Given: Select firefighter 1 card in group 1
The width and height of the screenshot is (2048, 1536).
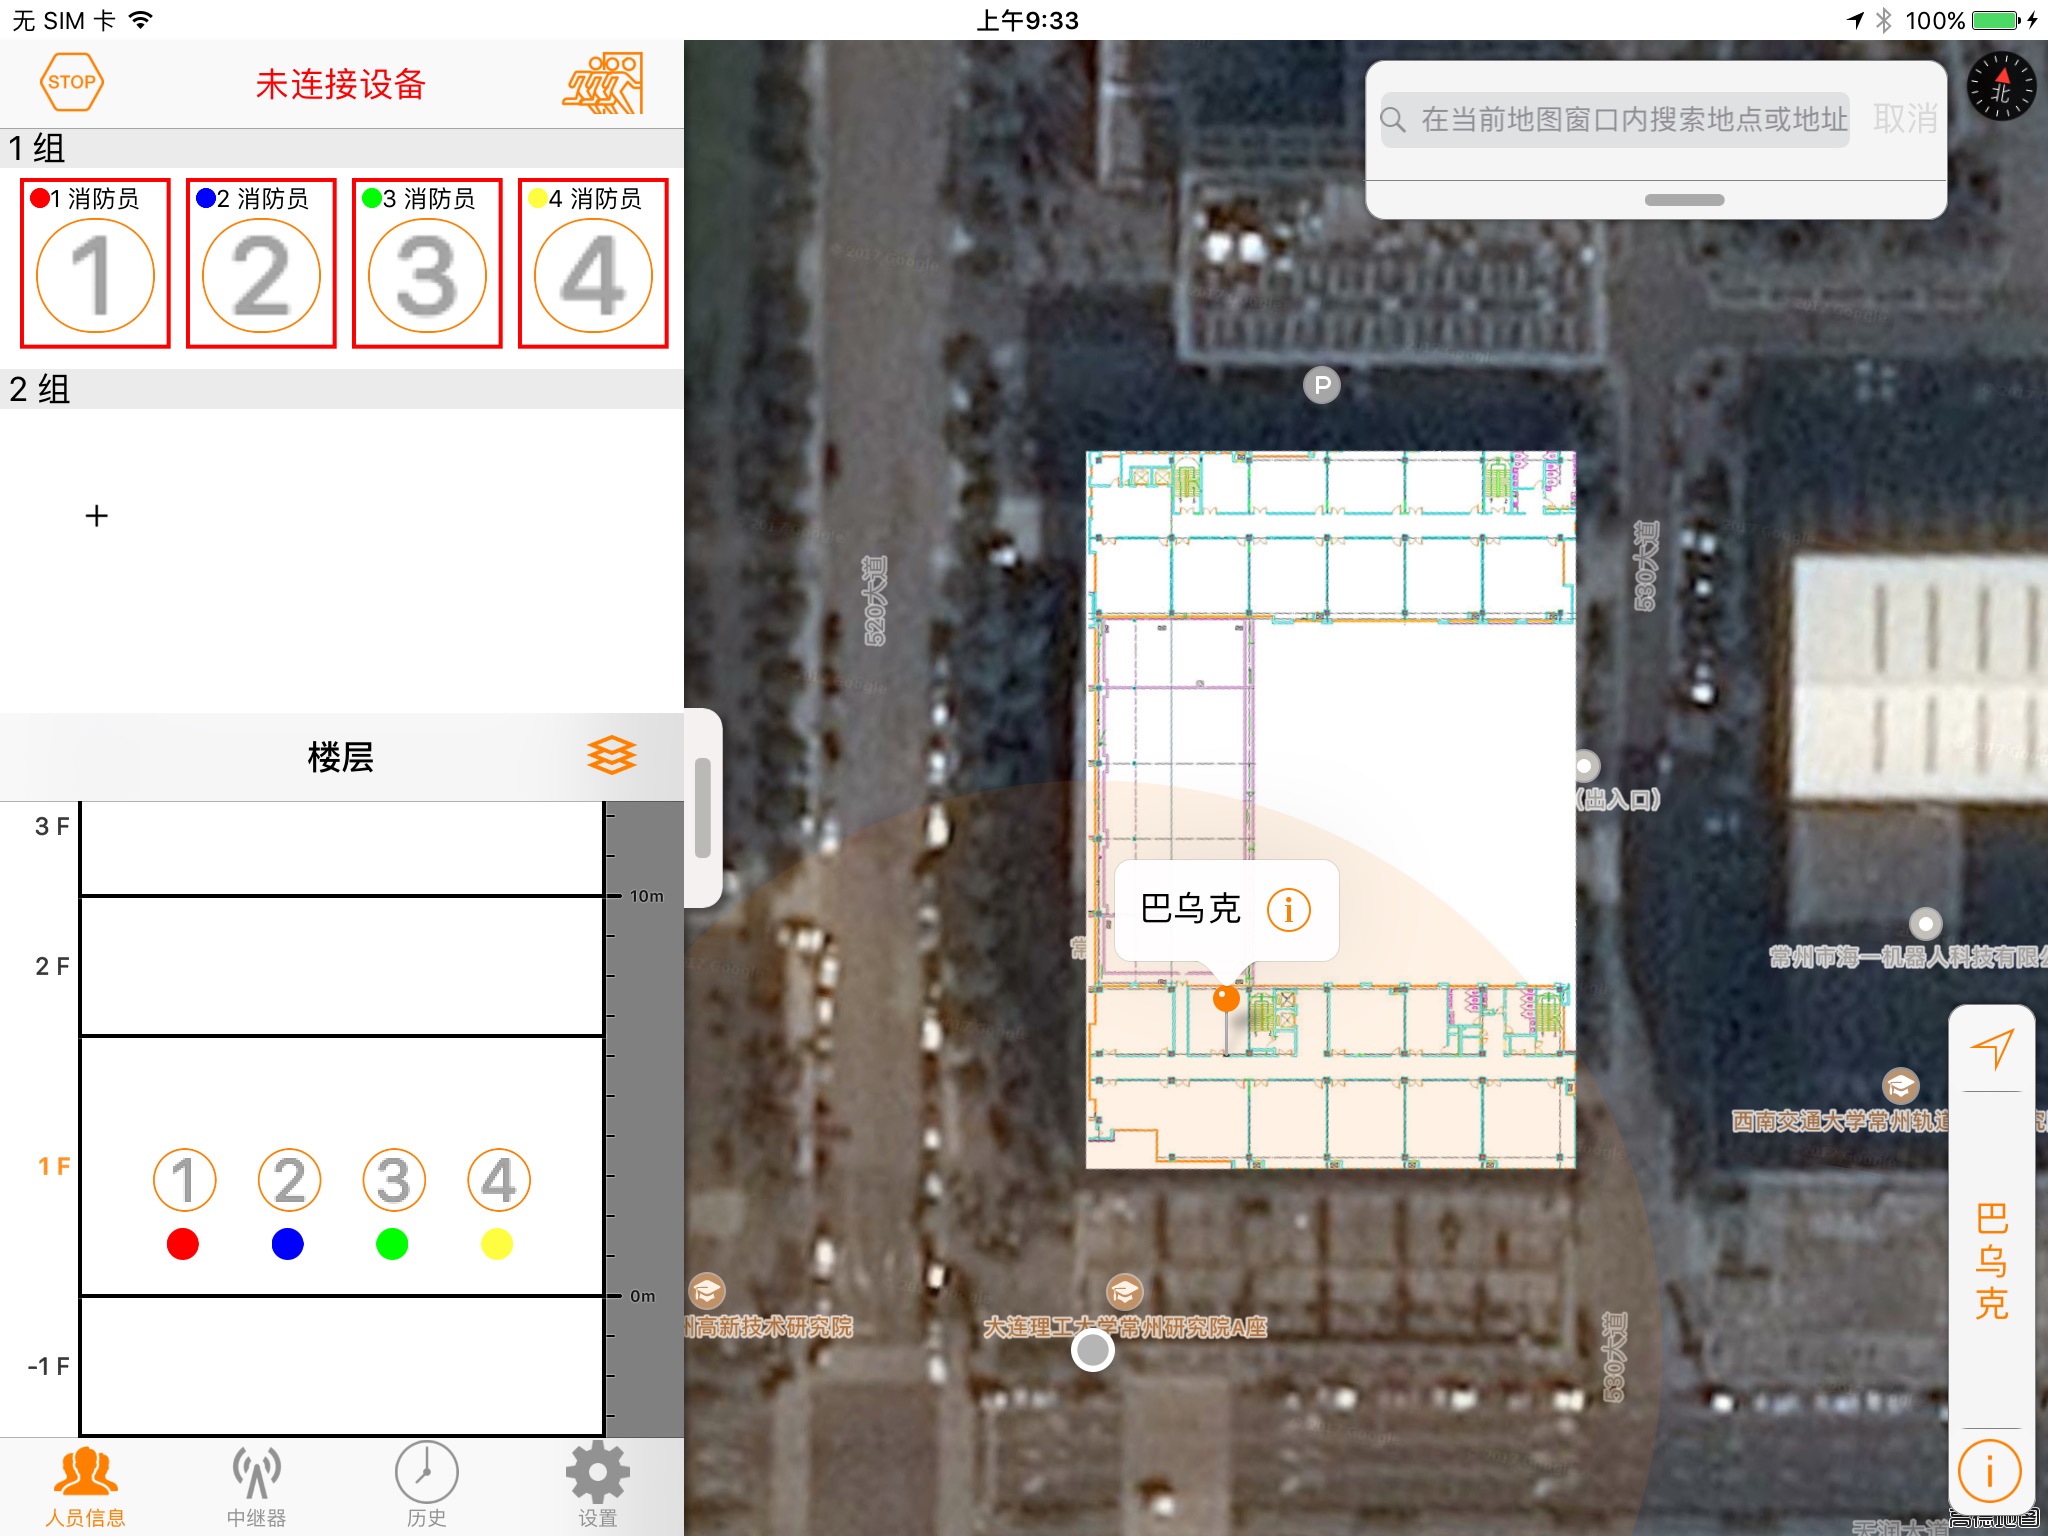Looking at the screenshot, I should point(95,263).
